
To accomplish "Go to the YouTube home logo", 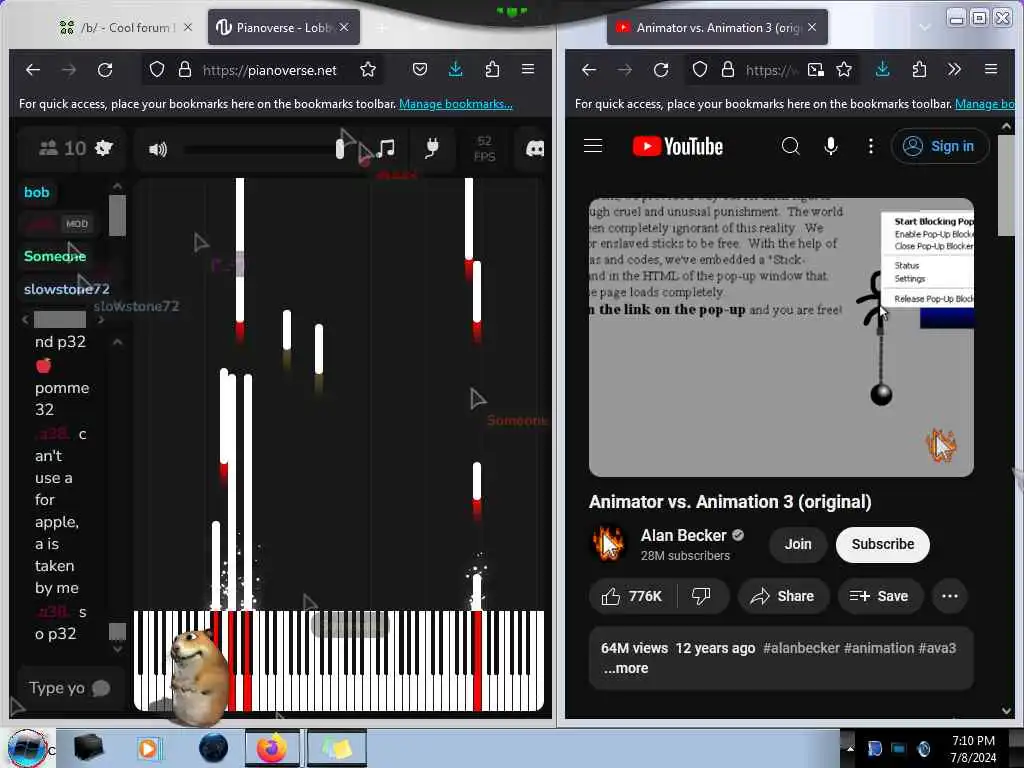I will (678, 146).
